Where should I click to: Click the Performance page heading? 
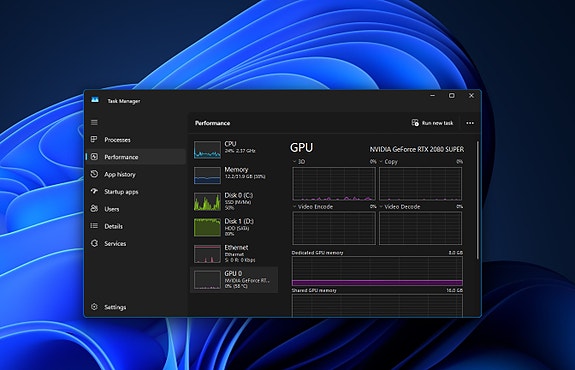click(x=212, y=123)
